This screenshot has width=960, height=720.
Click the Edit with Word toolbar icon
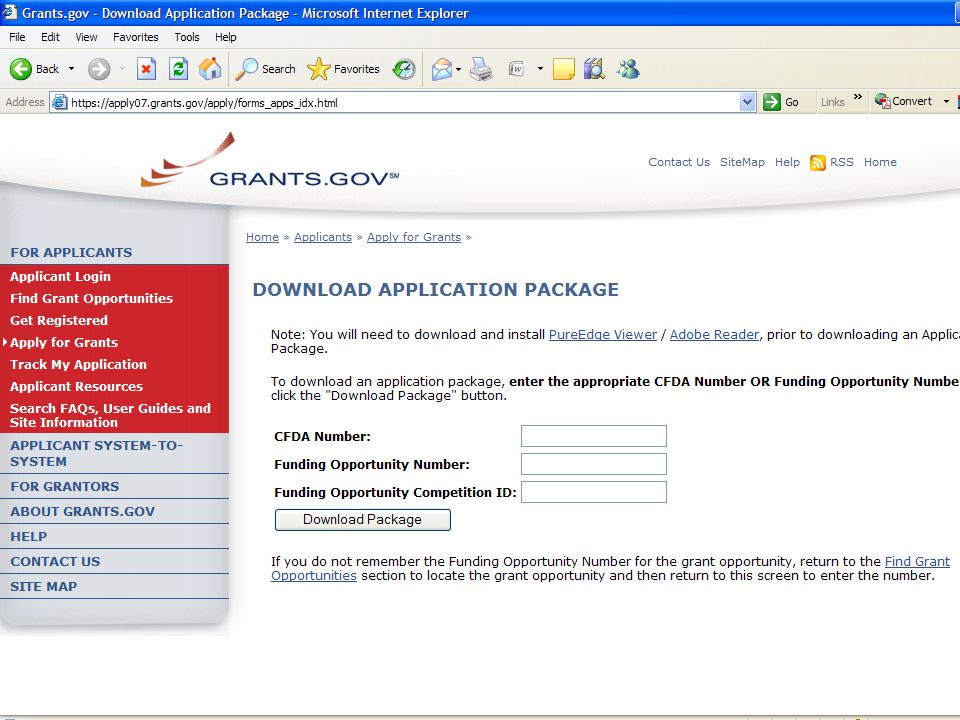(516, 69)
